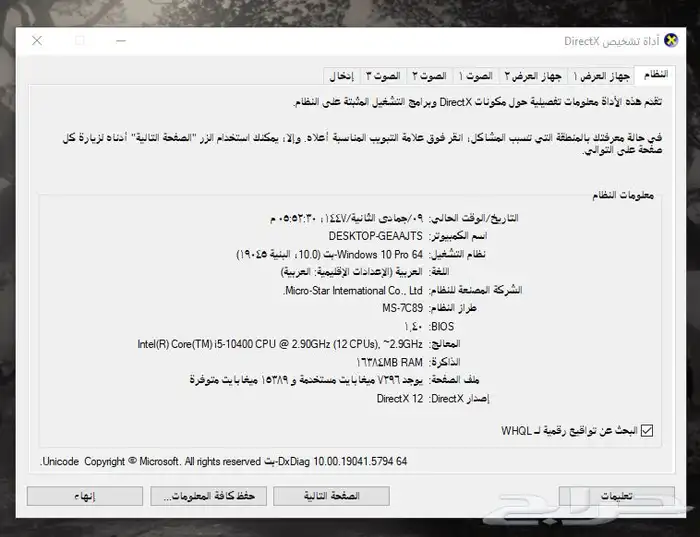Image resolution: width=700 pixels, height=537 pixels.
Task: Switch to the النظام tab
Action: click(x=655, y=75)
